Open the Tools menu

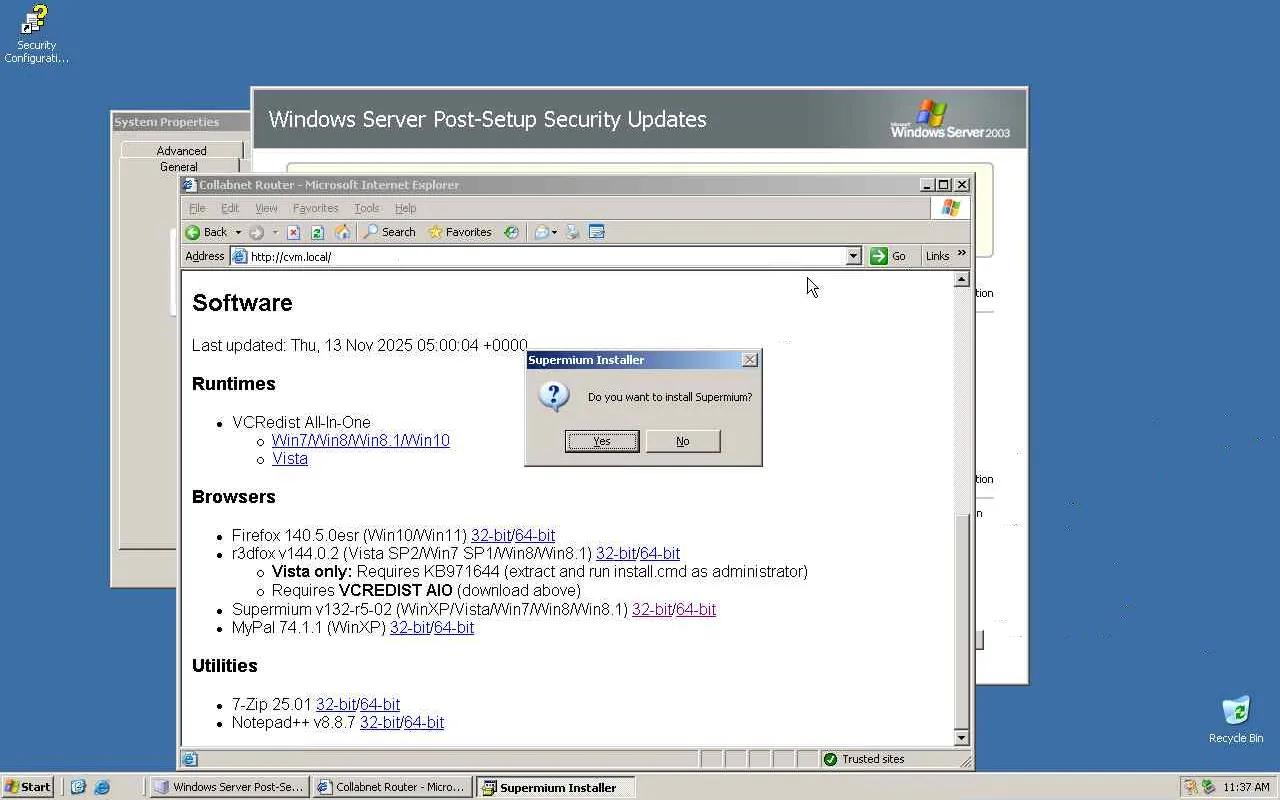click(367, 208)
